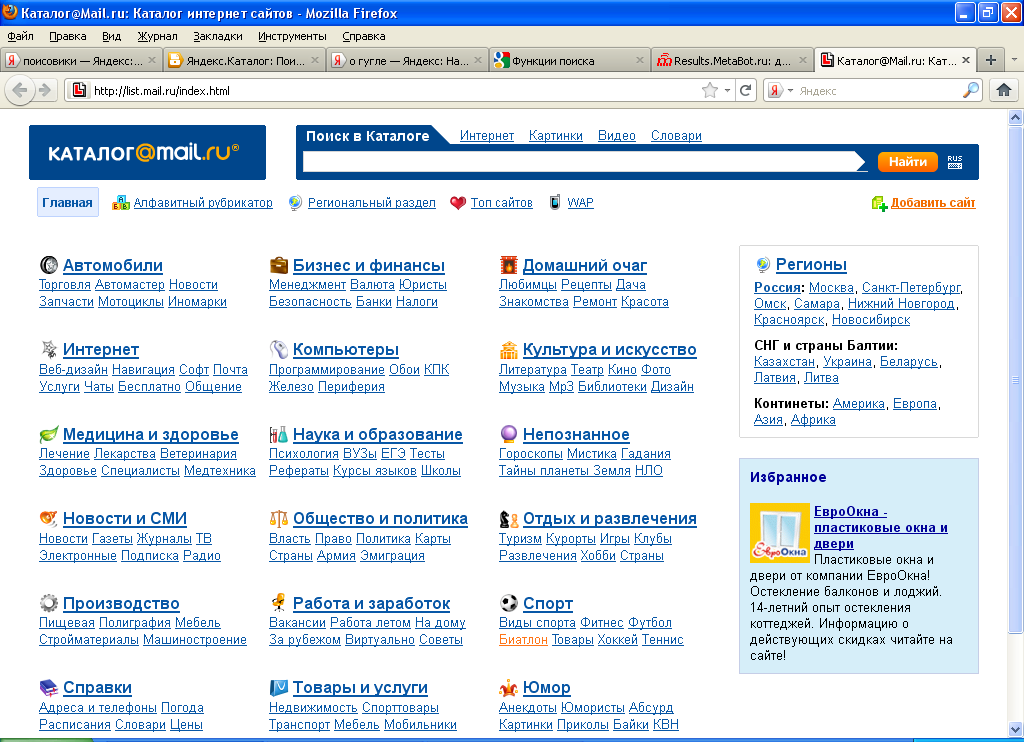
Task: Open the Санкт-Петербург region link
Action: 911,287
